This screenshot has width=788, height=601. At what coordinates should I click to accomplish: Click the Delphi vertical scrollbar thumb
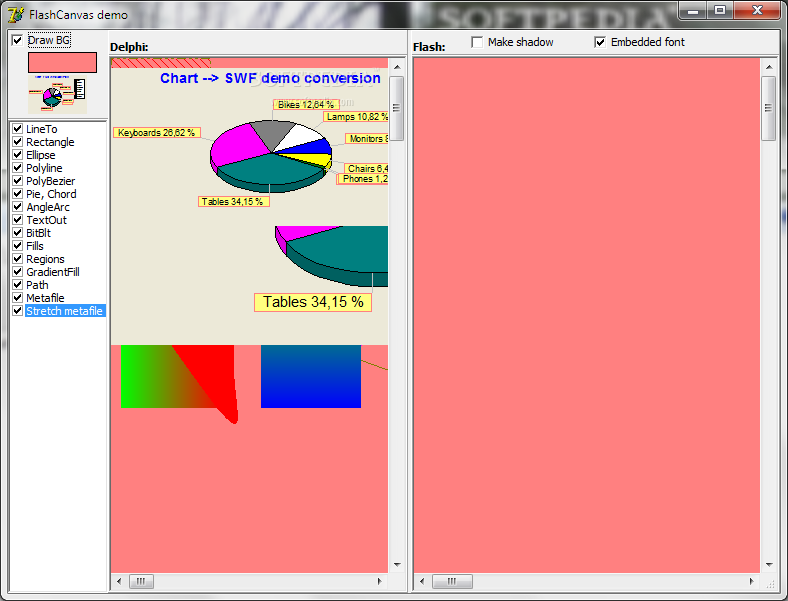point(397,108)
